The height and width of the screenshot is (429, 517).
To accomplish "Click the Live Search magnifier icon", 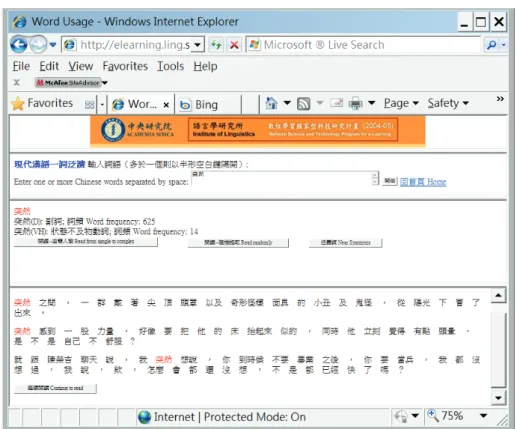I will click(x=491, y=45).
